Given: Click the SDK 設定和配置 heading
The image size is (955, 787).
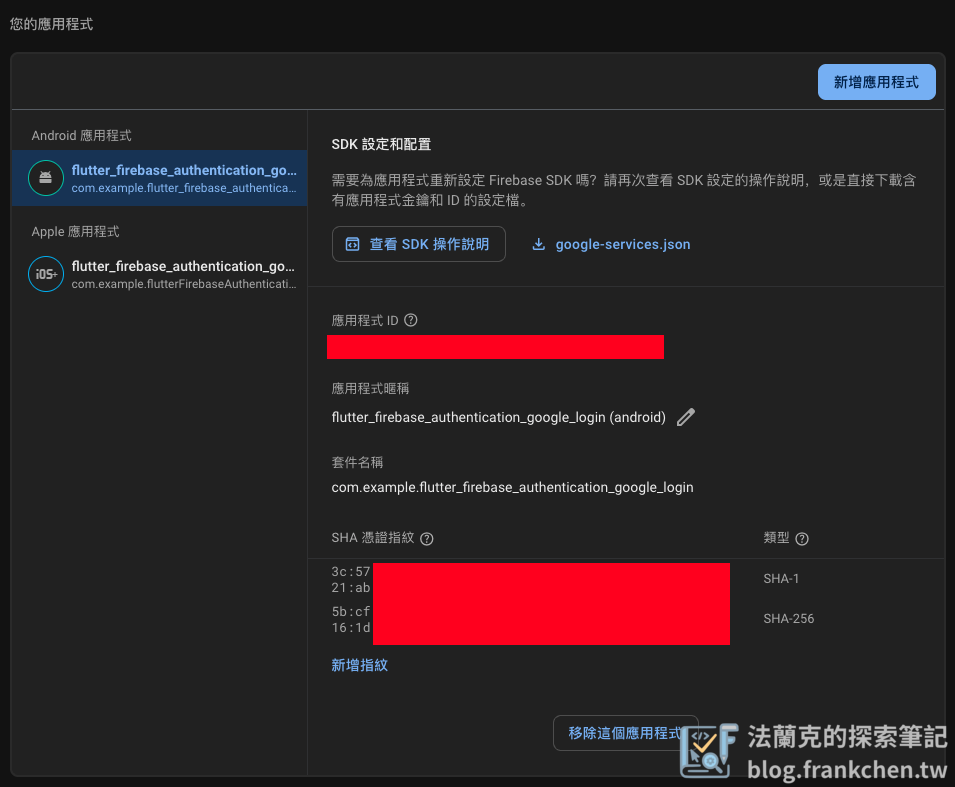Looking at the screenshot, I should [x=381, y=144].
